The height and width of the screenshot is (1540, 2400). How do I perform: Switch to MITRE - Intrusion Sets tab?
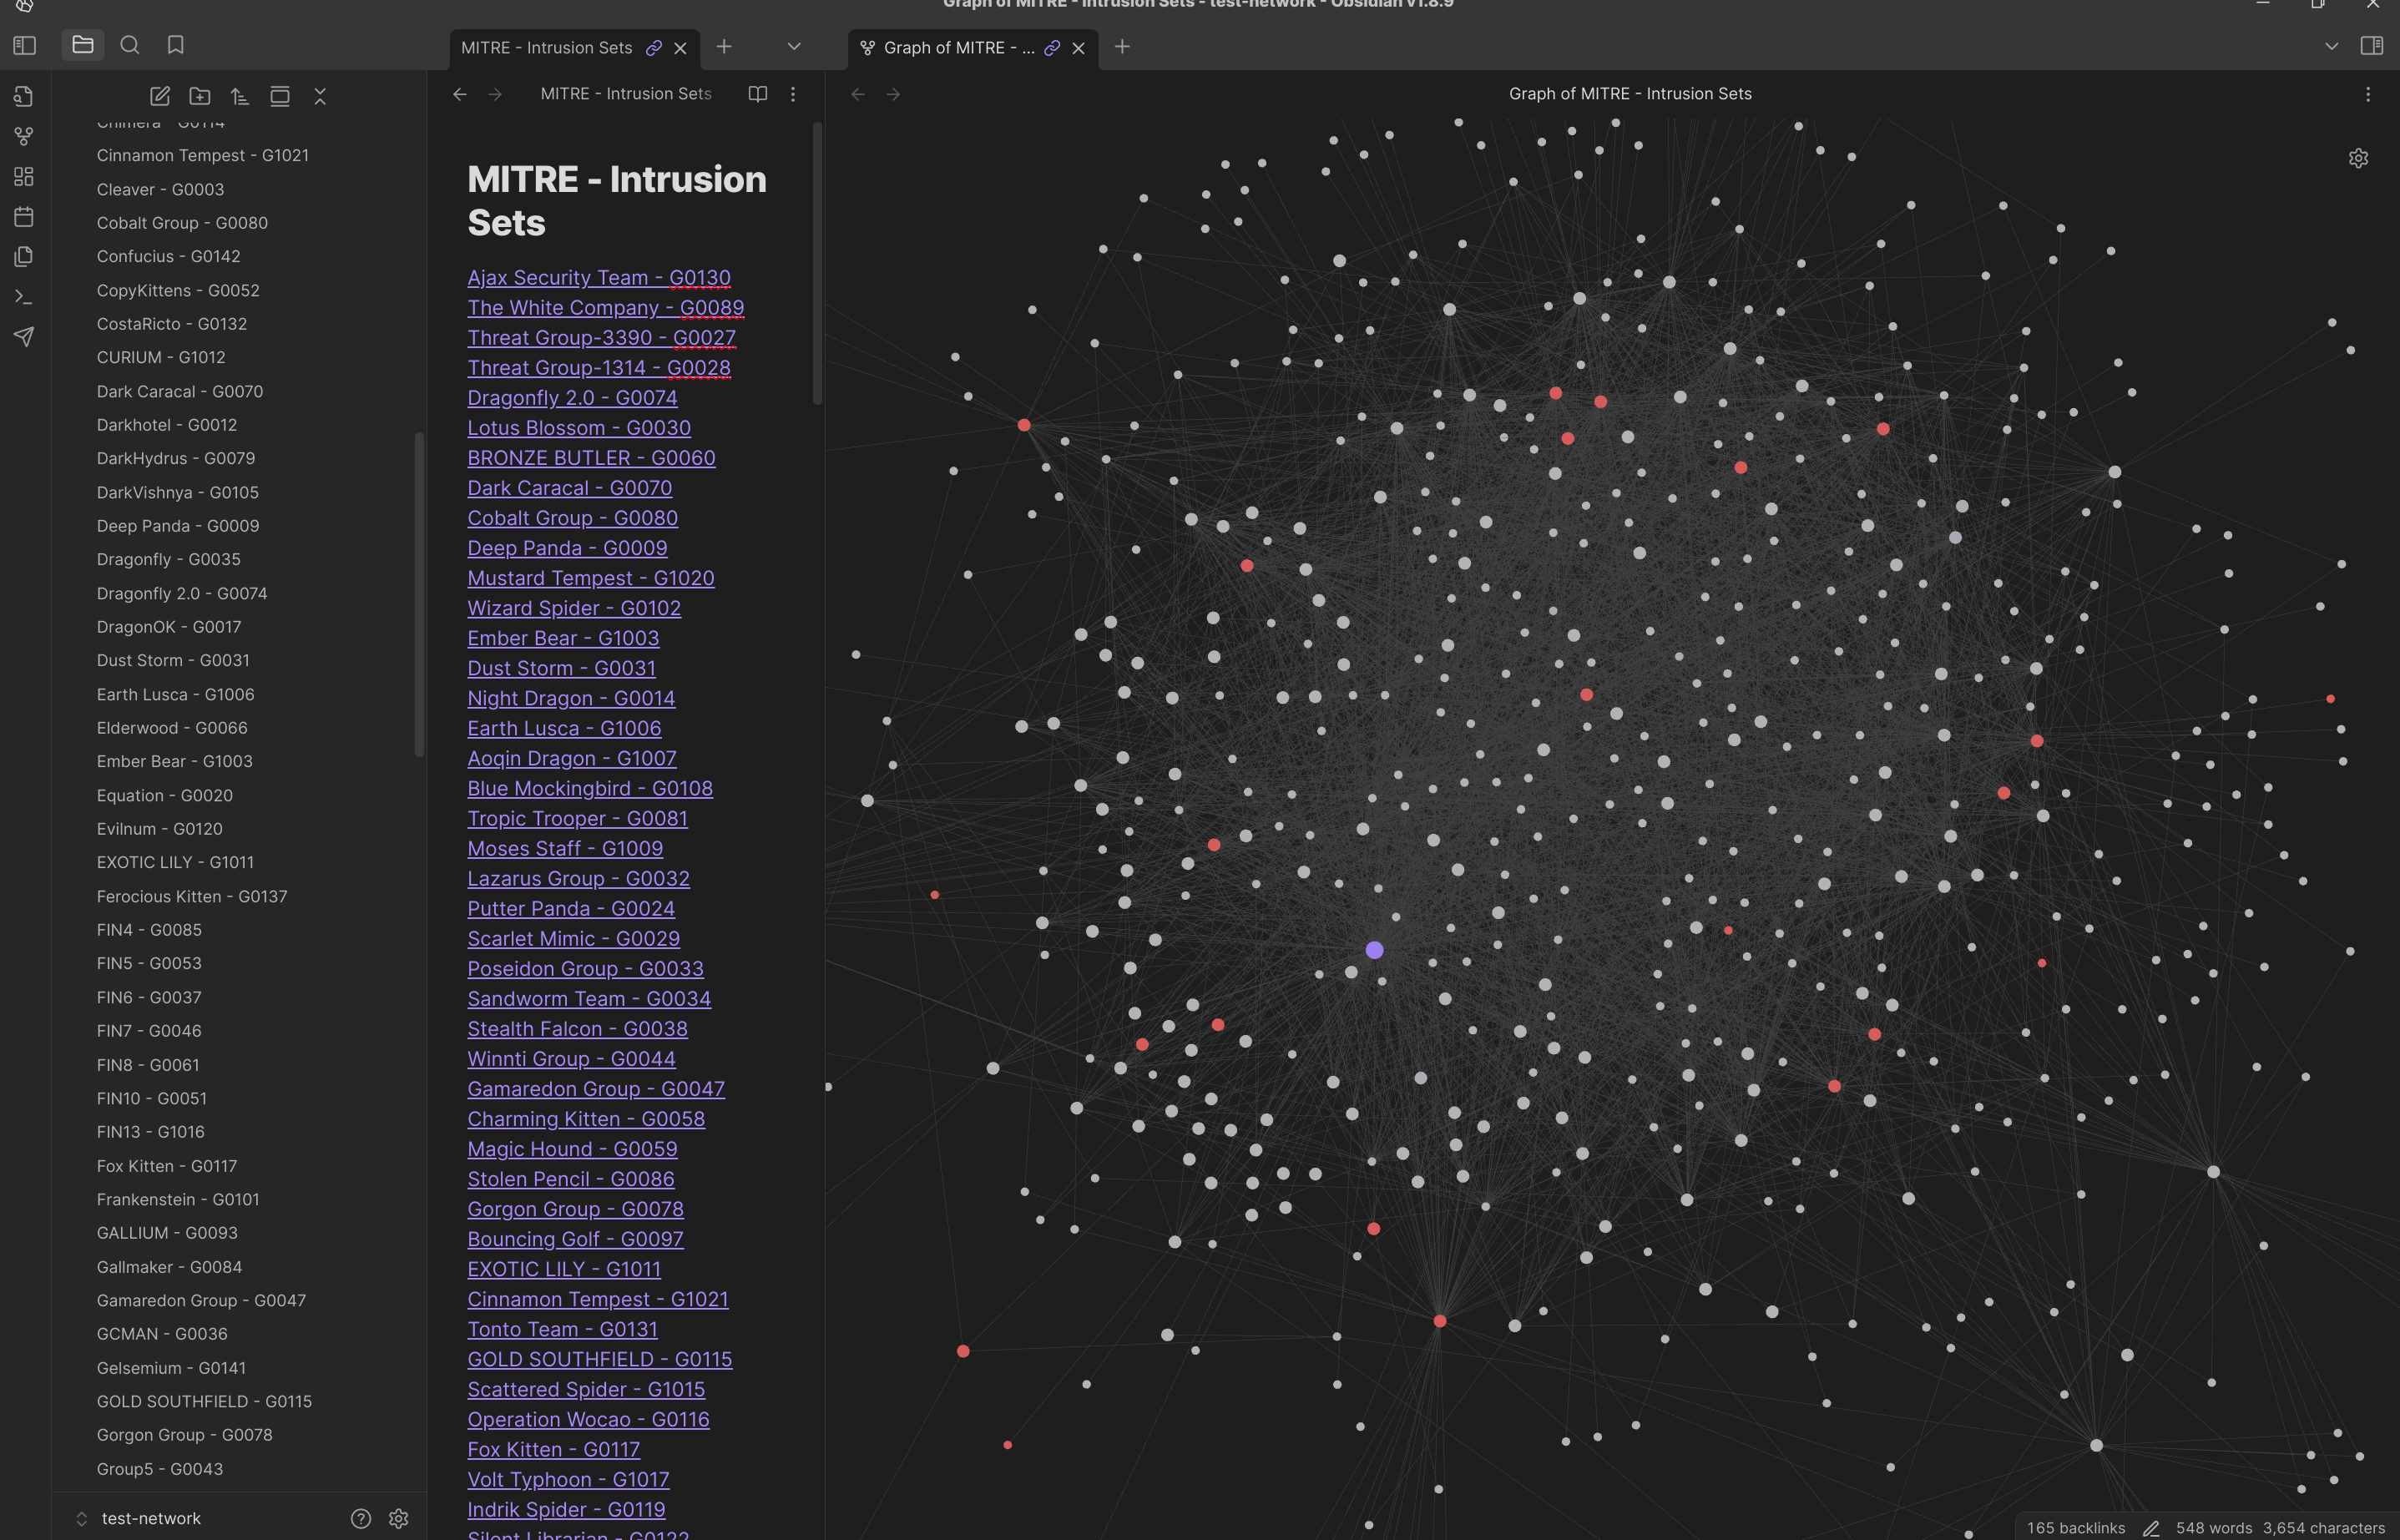pyautogui.click(x=547, y=47)
